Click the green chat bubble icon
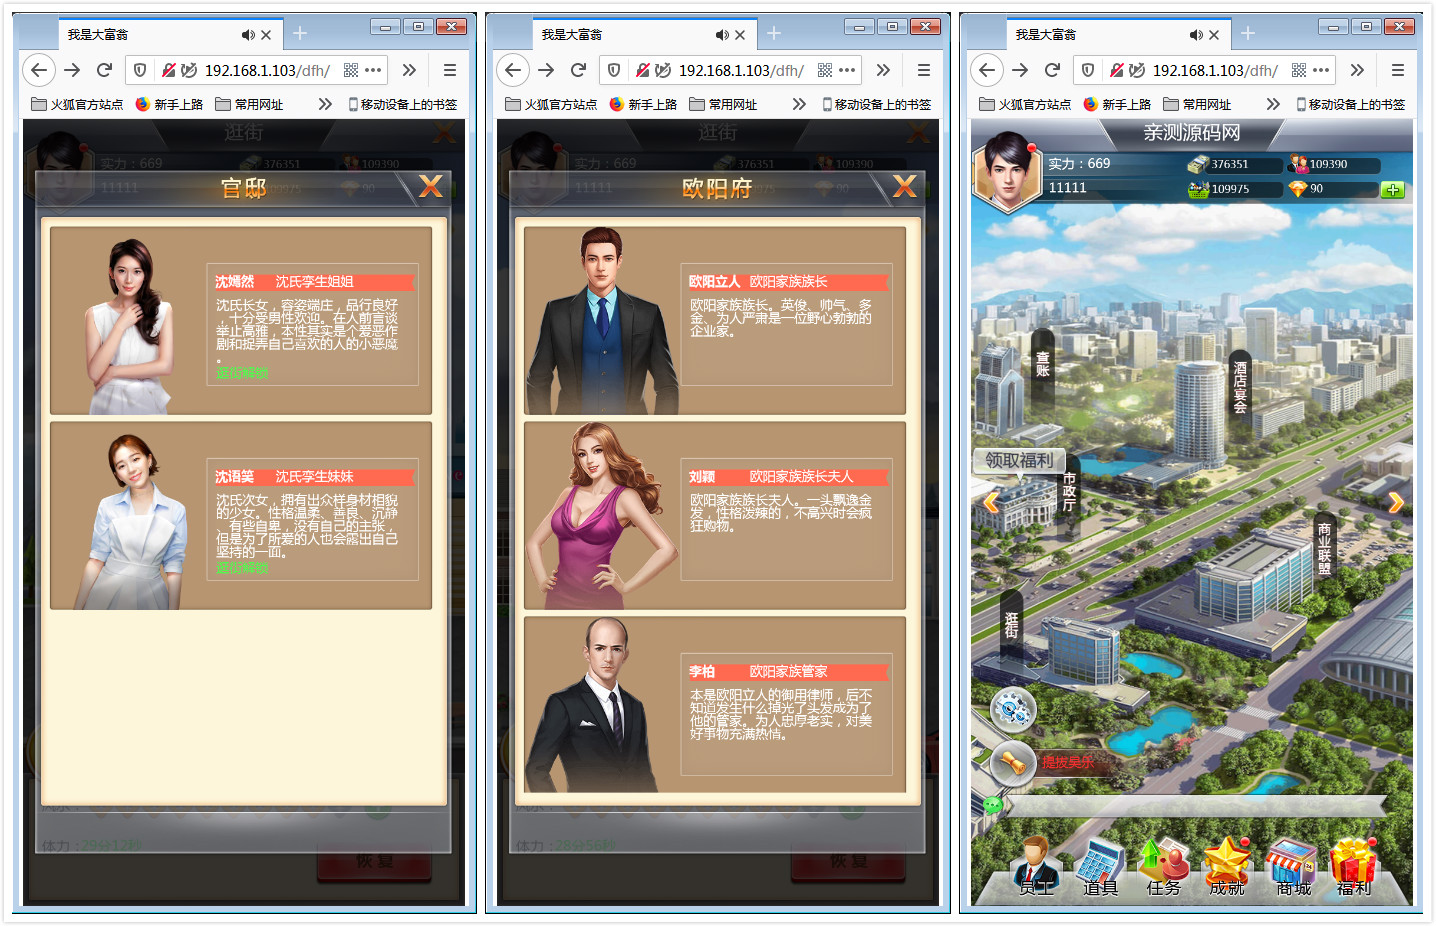This screenshot has width=1436, height=926. 992,805
